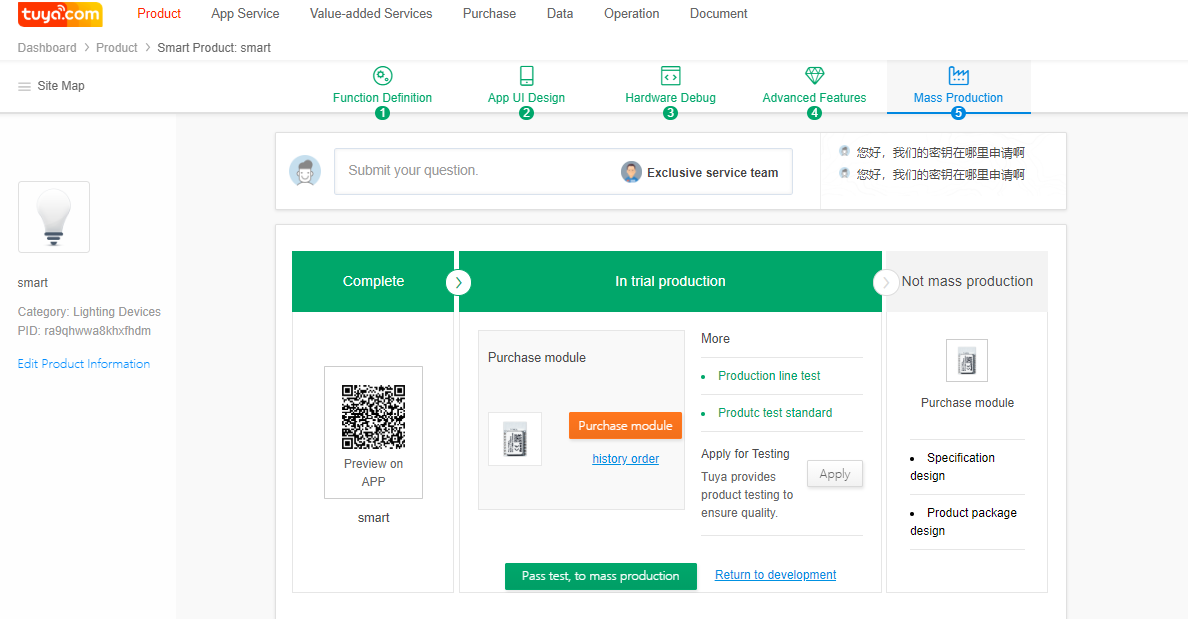This screenshot has height=619, width=1188.
Task: Open the history order link
Action: click(x=625, y=459)
